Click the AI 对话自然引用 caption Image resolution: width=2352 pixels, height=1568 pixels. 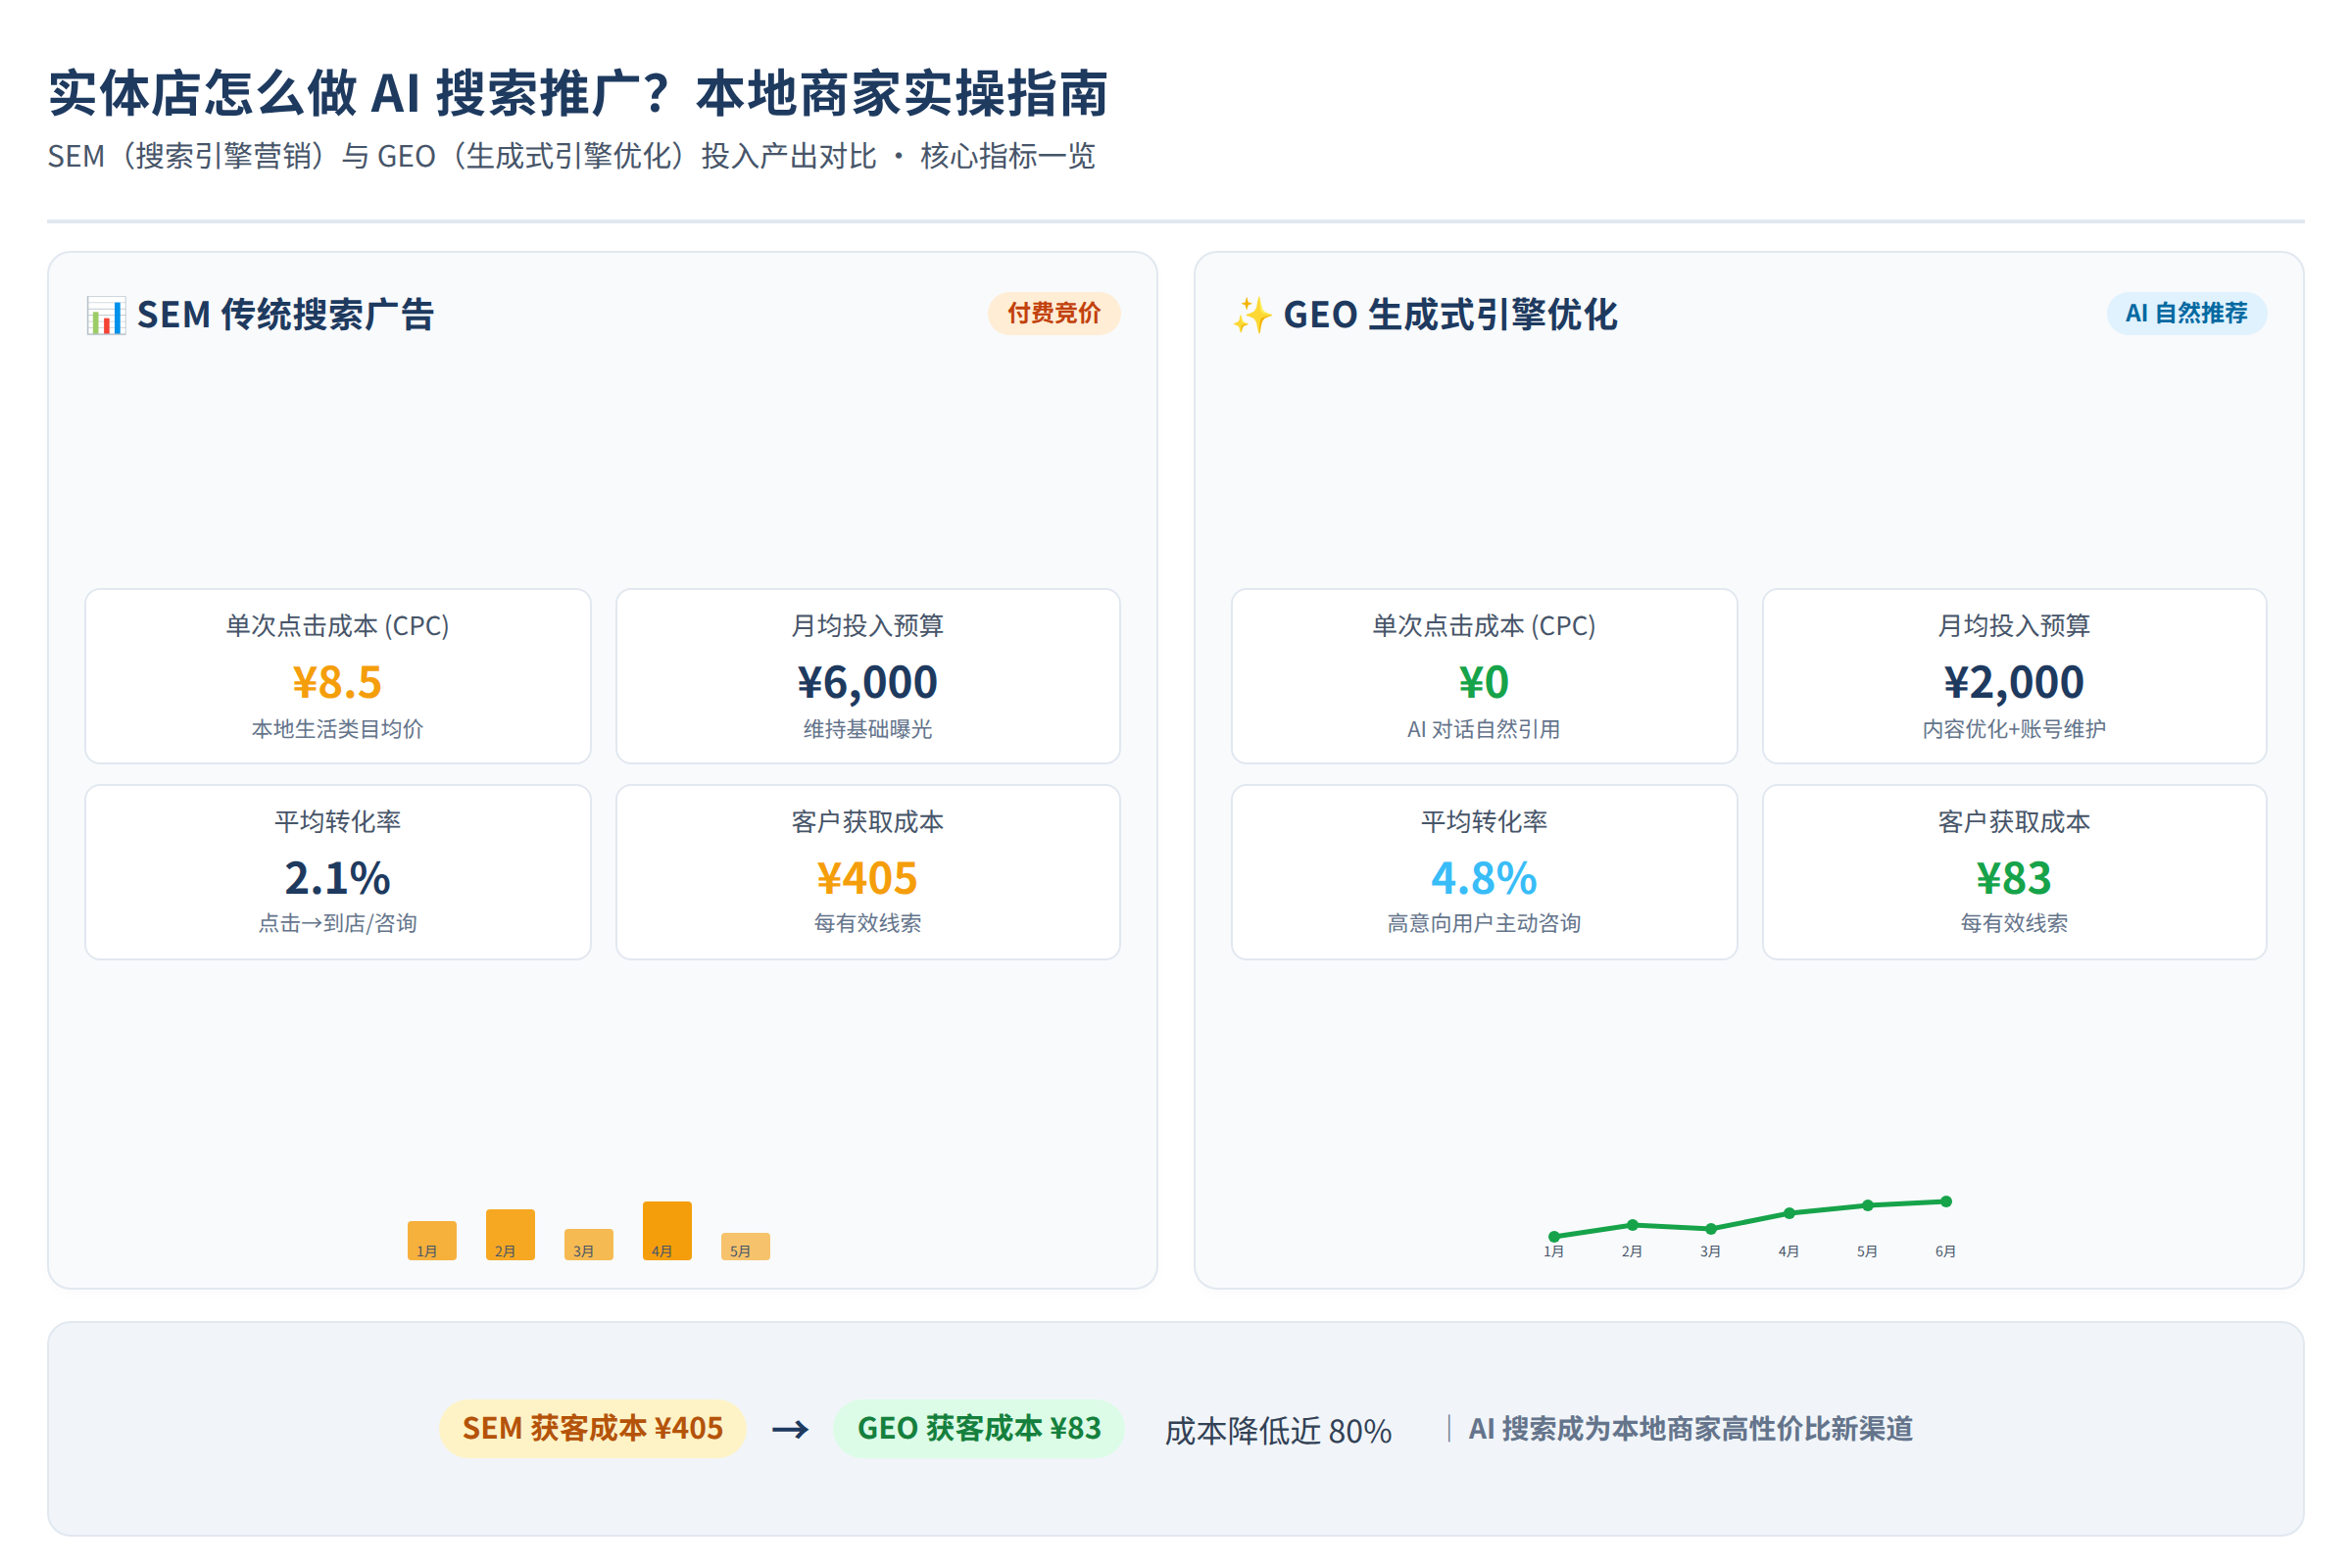pyautogui.click(x=1484, y=729)
